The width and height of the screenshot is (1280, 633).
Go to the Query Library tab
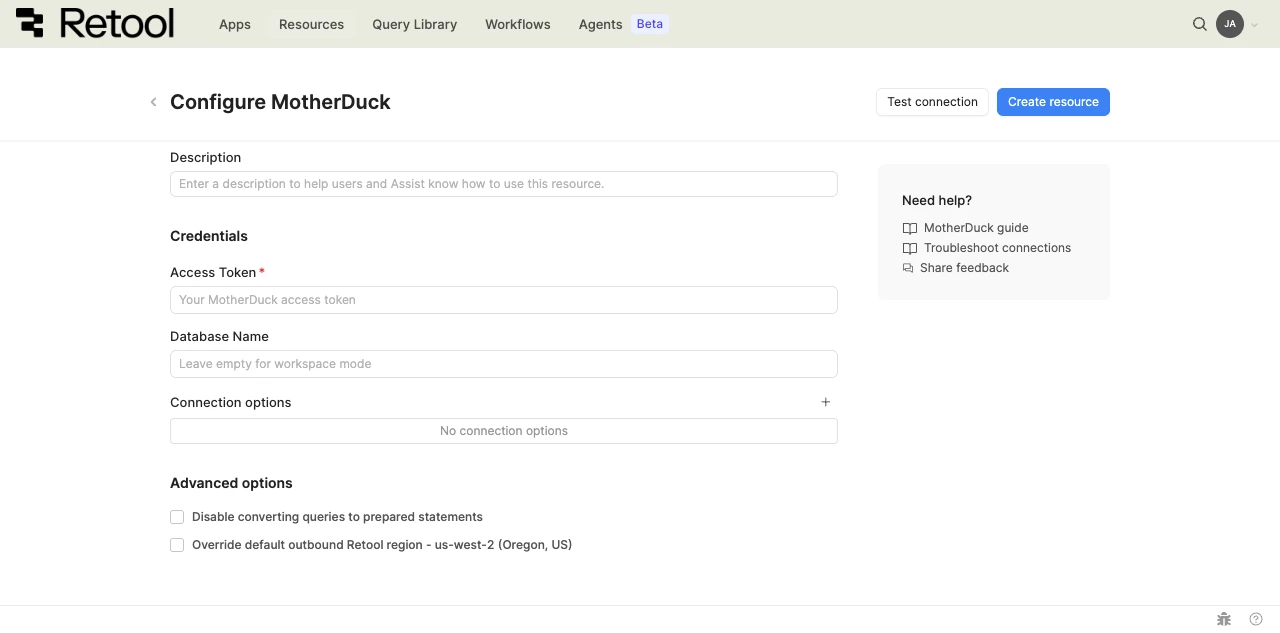pyautogui.click(x=414, y=24)
